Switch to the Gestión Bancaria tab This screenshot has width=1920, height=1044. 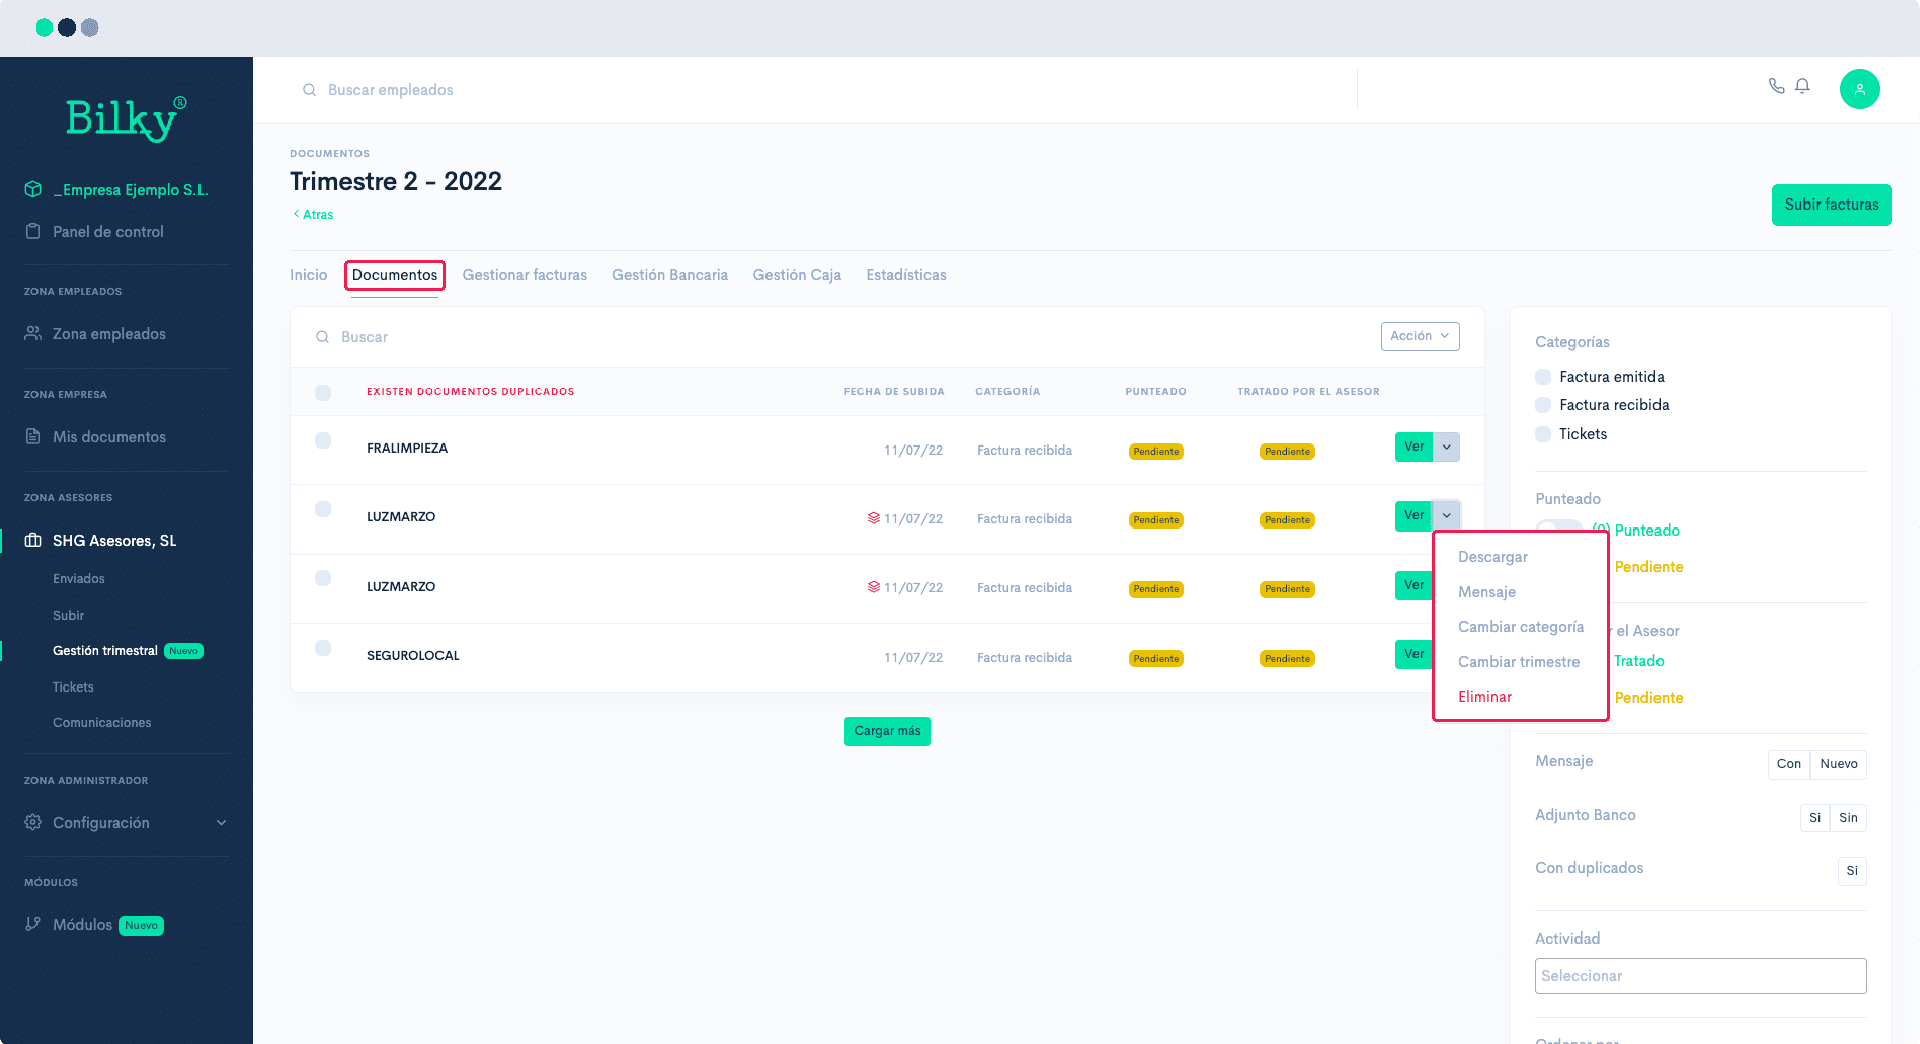(x=670, y=275)
